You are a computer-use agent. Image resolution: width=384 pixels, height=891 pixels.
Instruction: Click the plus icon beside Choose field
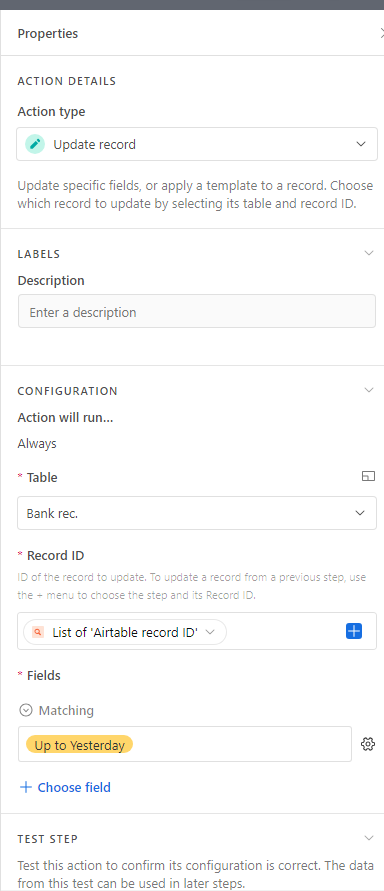point(26,787)
